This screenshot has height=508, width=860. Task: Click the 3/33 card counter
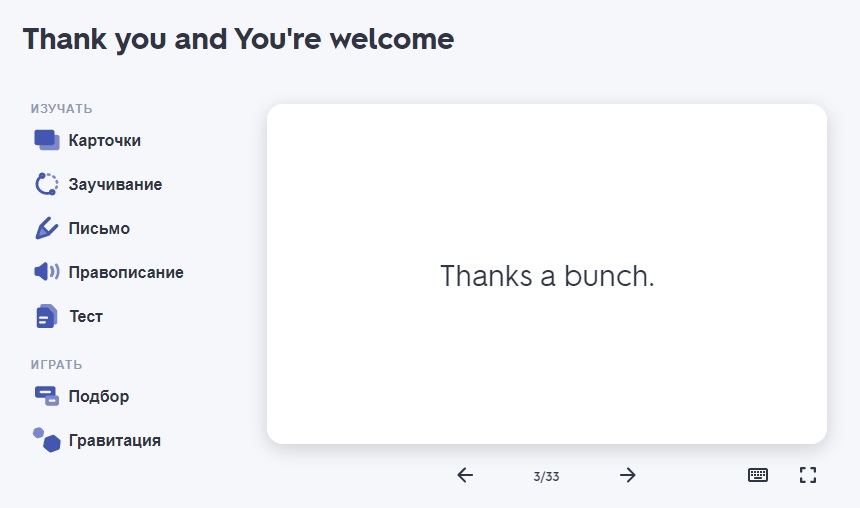[546, 477]
